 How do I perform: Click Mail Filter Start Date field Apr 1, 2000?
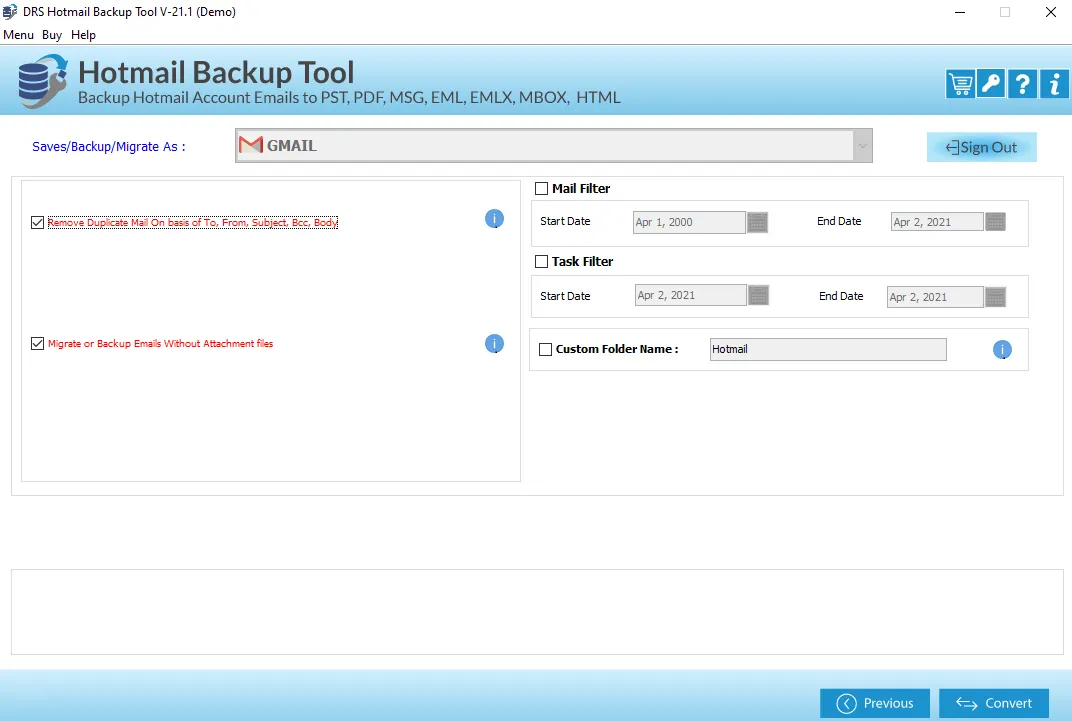pyautogui.click(x=689, y=222)
